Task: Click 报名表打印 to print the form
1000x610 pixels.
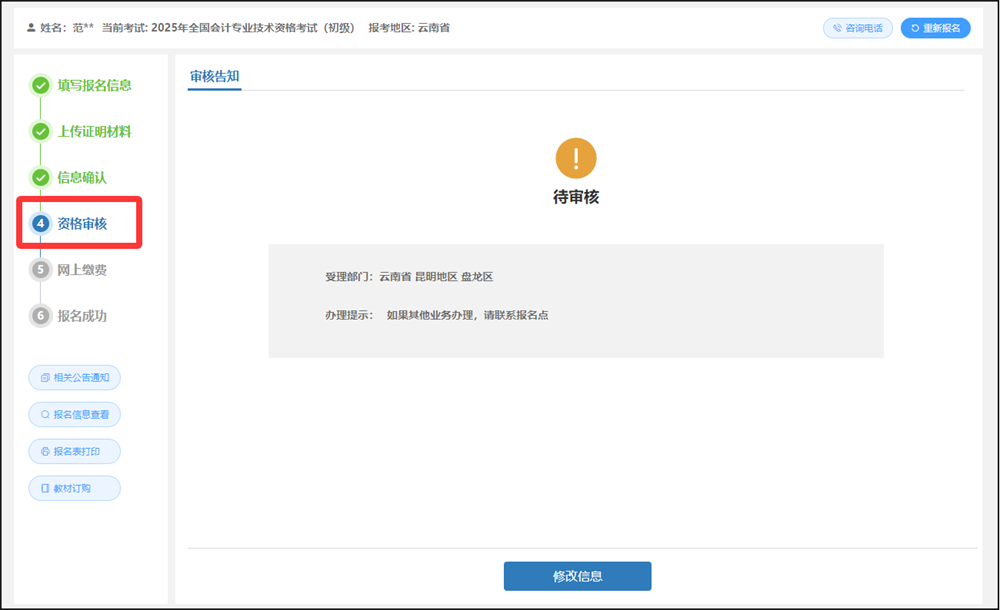Action: pos(75,452)
